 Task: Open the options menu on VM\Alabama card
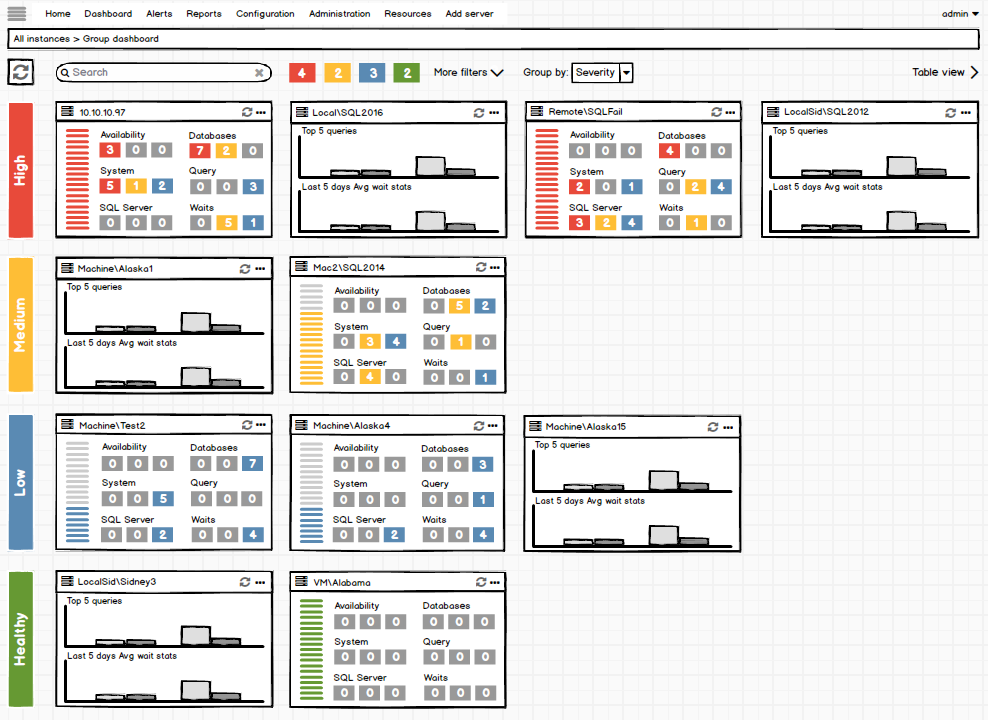[x=493, y=581]
